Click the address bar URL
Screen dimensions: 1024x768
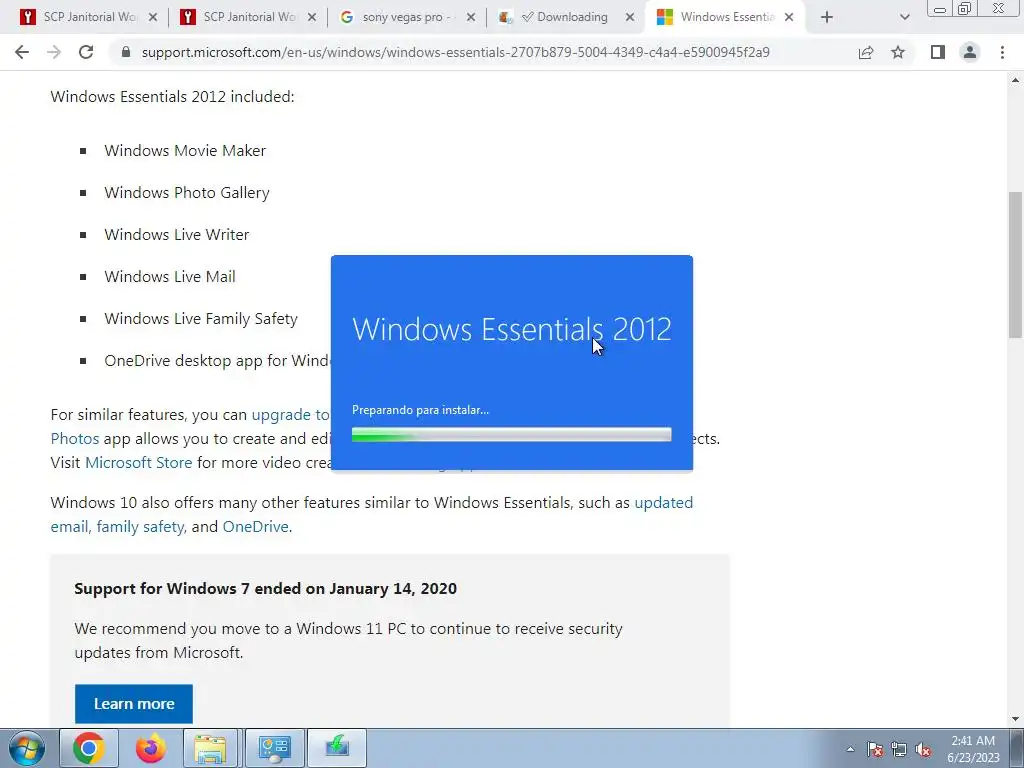[455, 52]
